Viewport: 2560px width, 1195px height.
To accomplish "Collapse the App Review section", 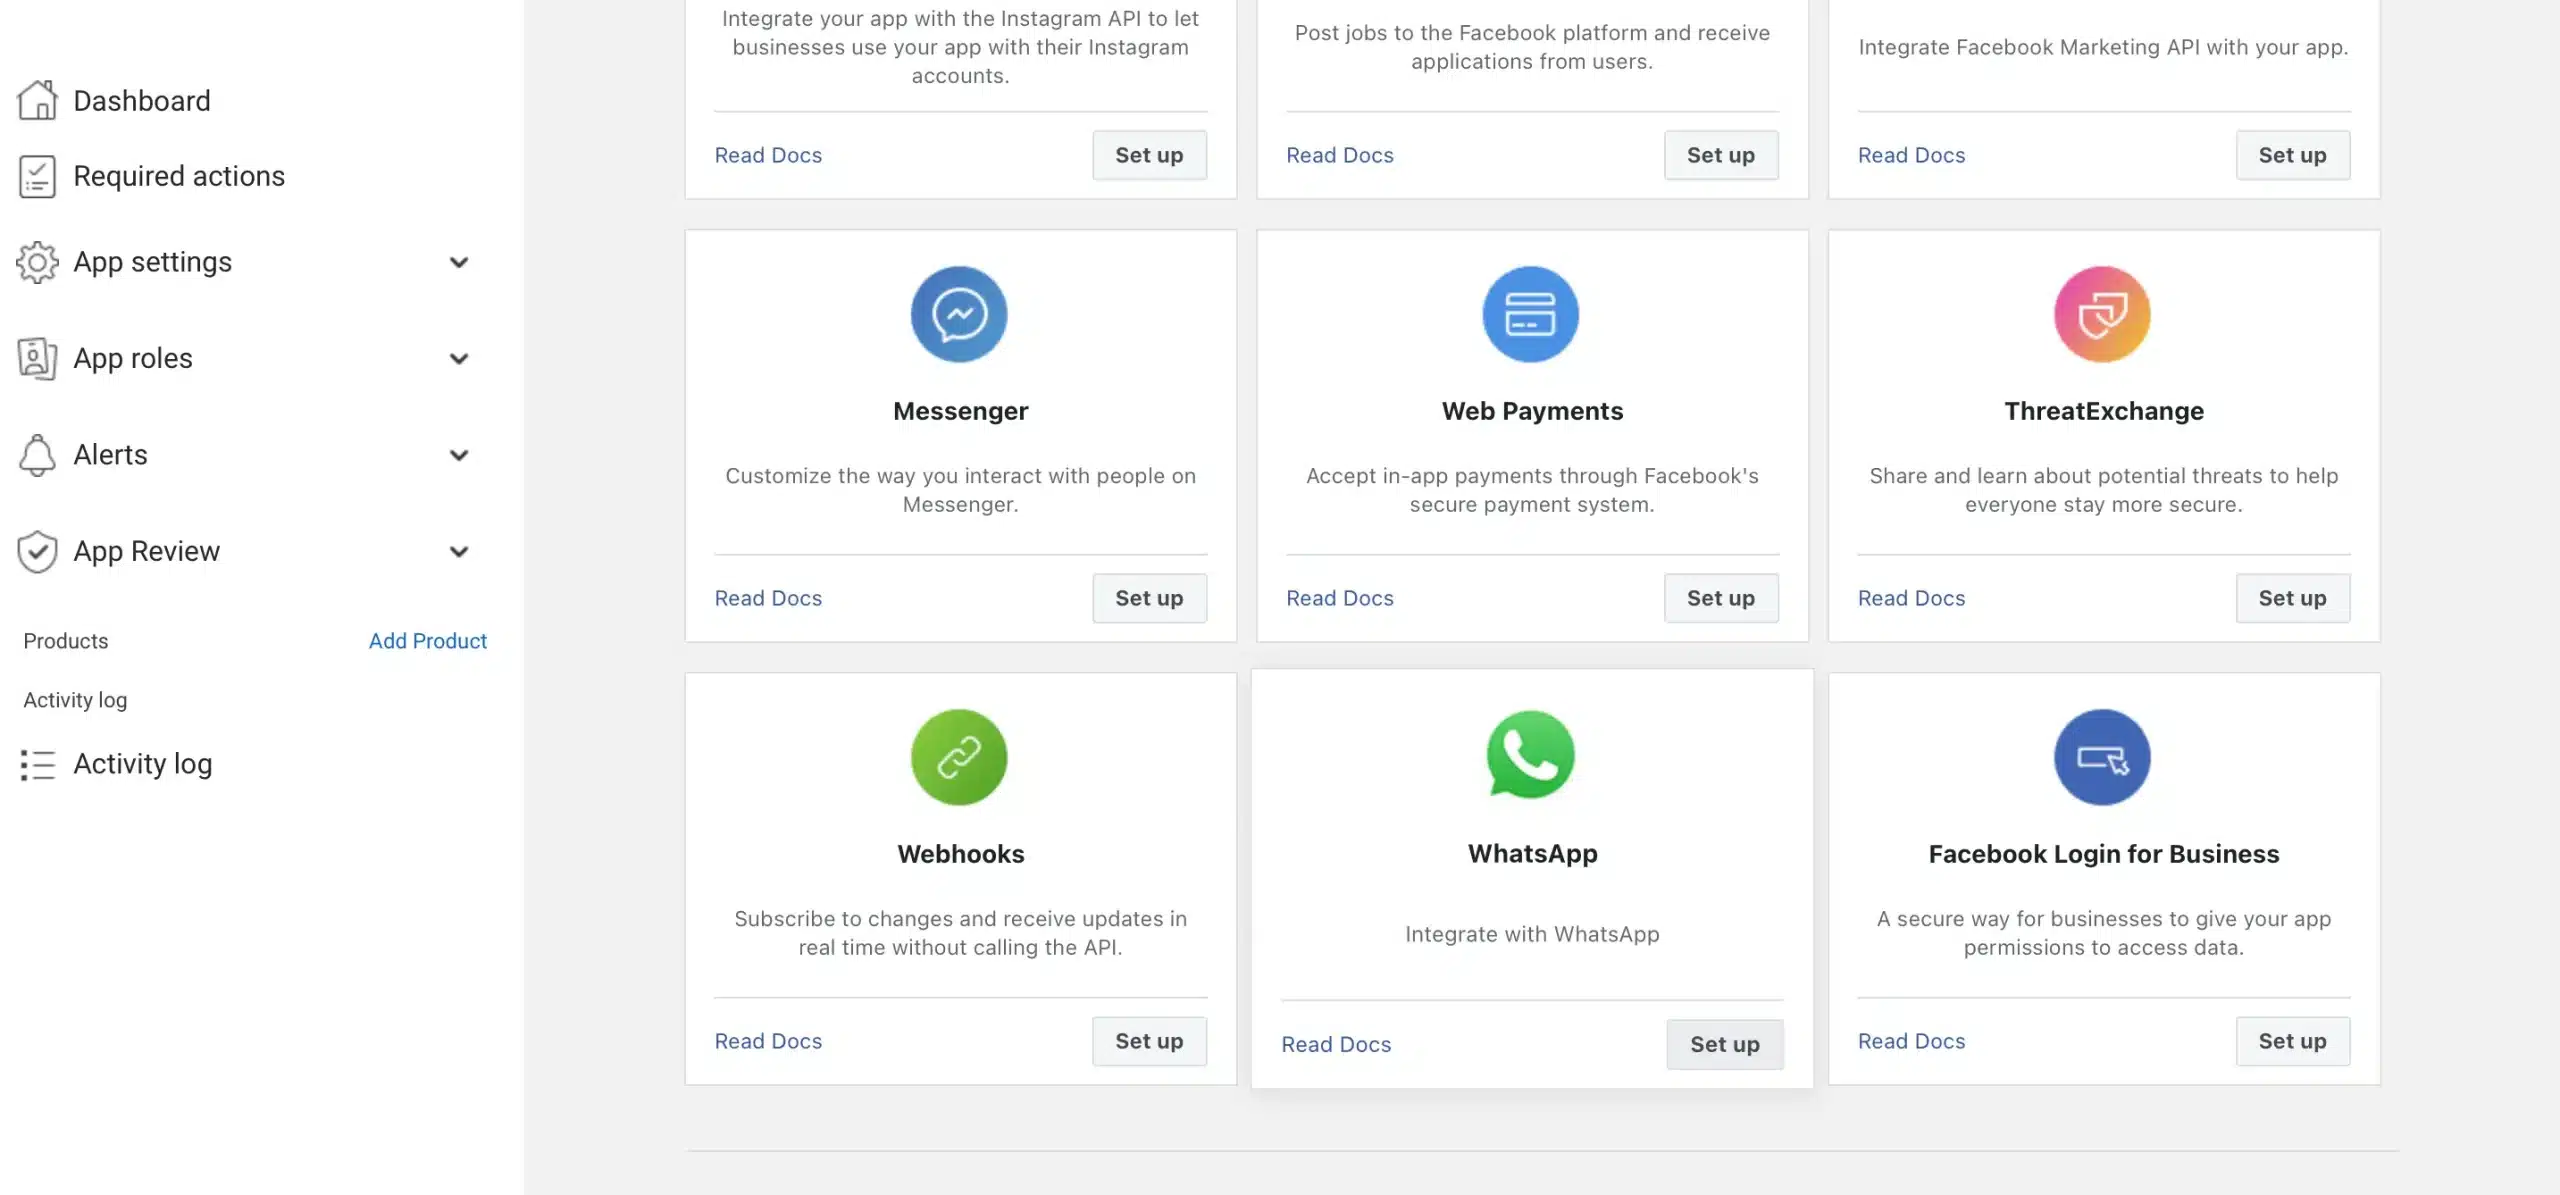I will pyautogui.click(x=459, y=551).
